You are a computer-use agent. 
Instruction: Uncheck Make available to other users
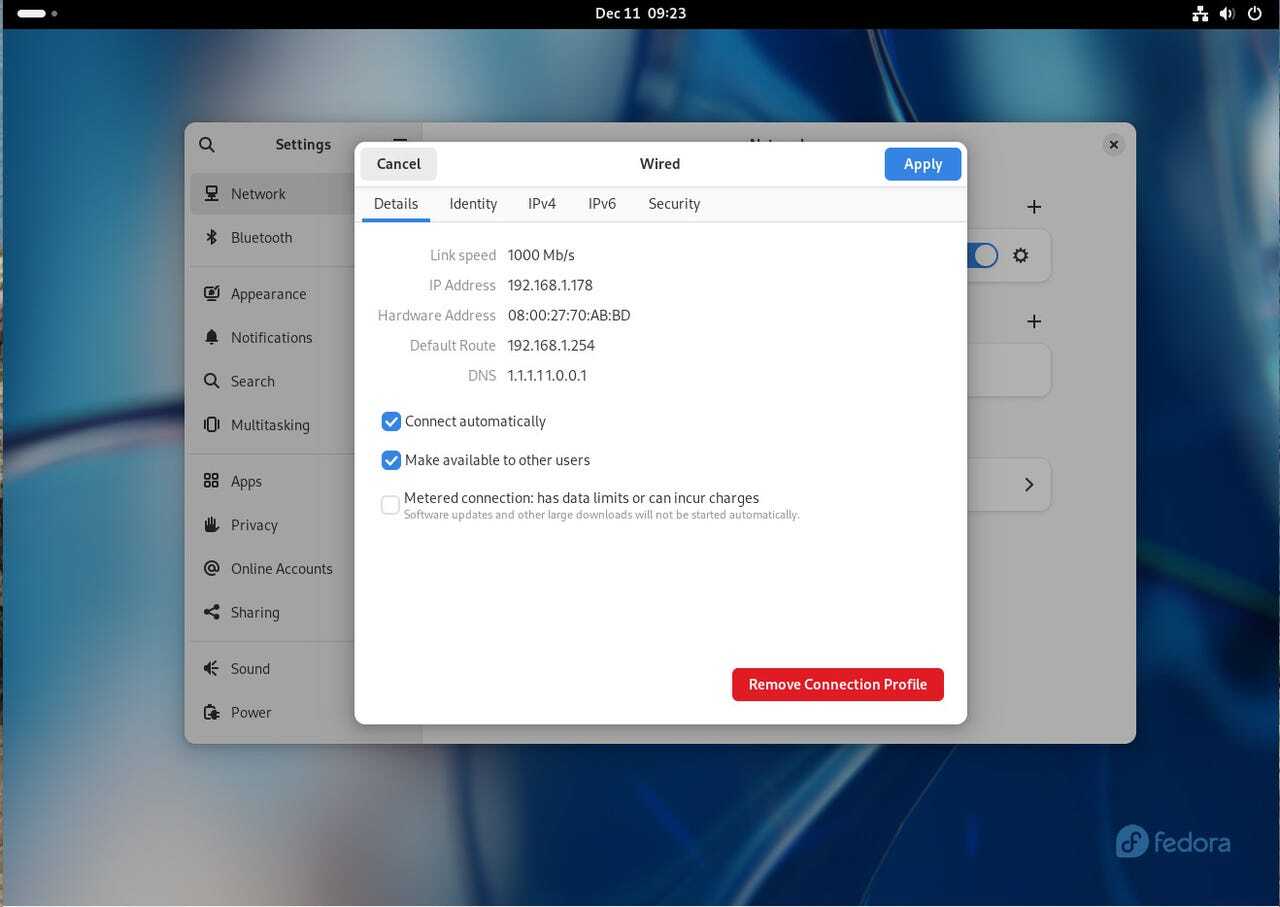pos(391,460)
